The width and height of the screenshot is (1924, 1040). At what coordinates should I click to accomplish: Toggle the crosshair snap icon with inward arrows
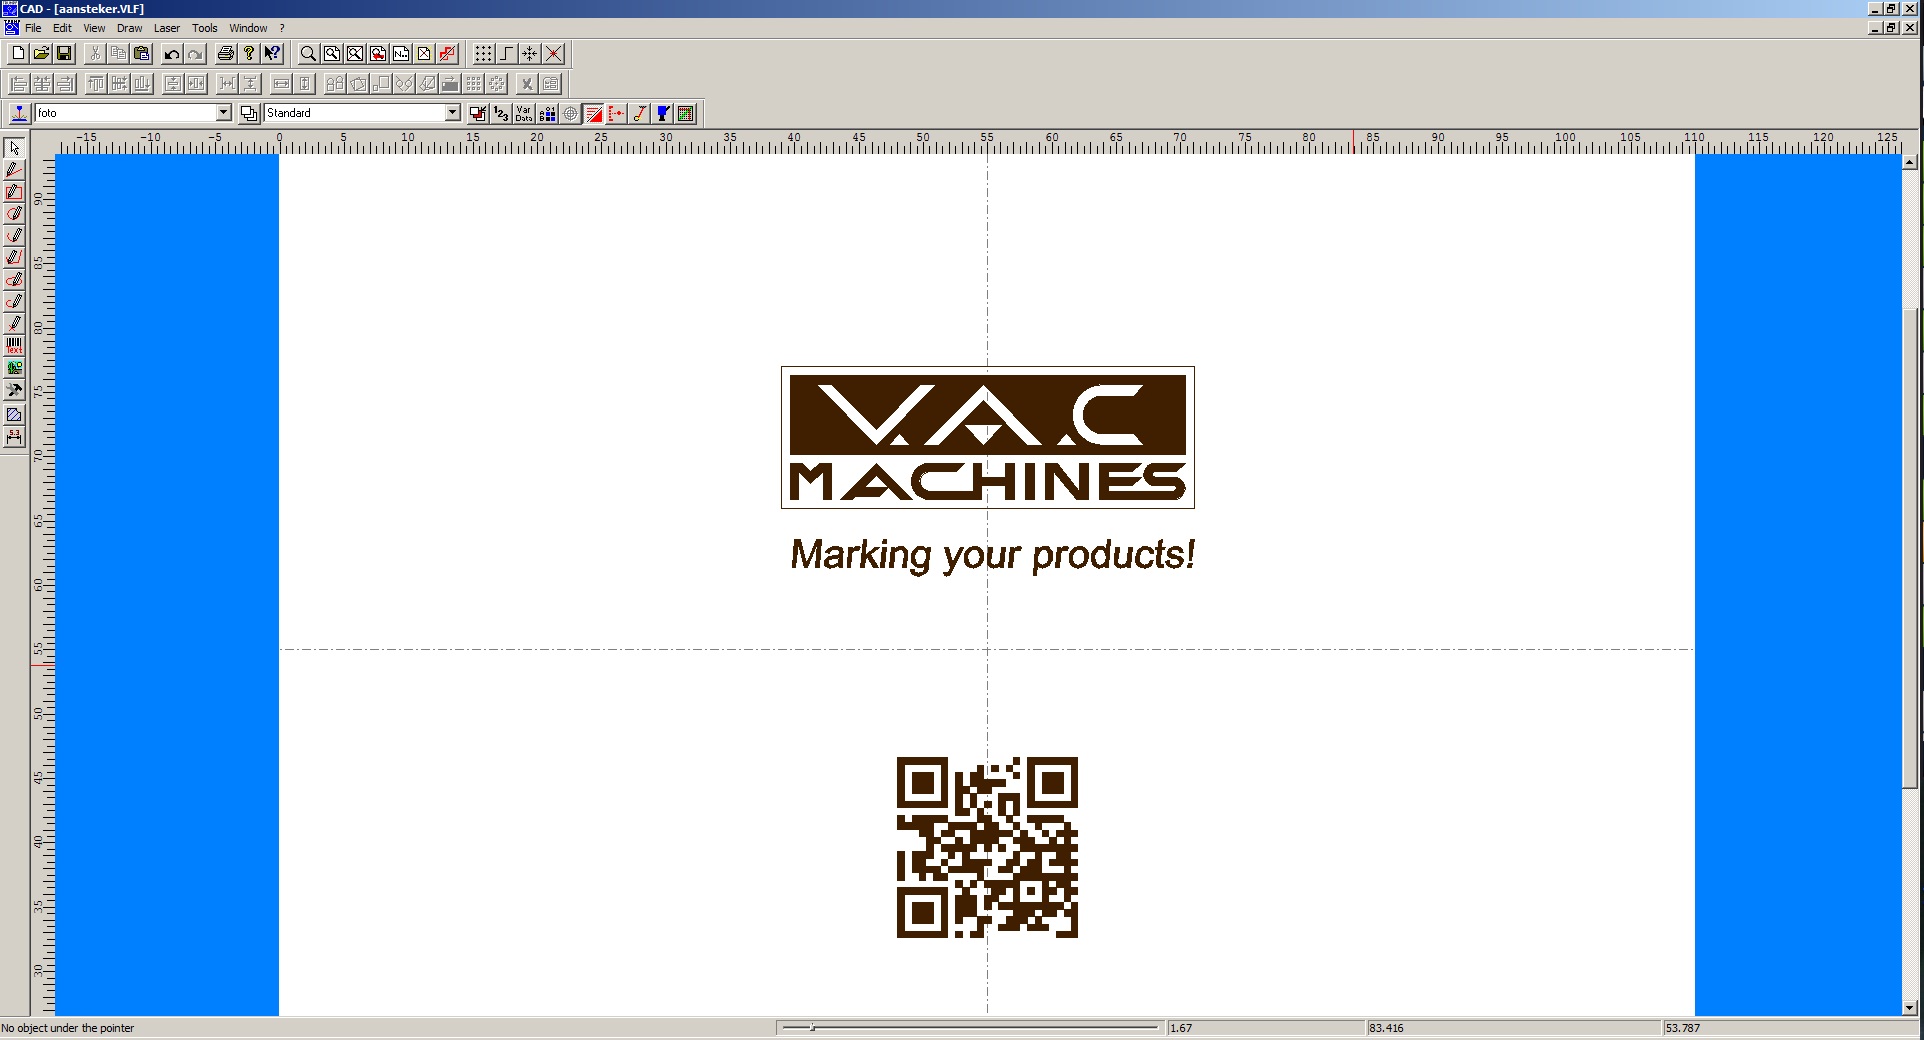530,54
